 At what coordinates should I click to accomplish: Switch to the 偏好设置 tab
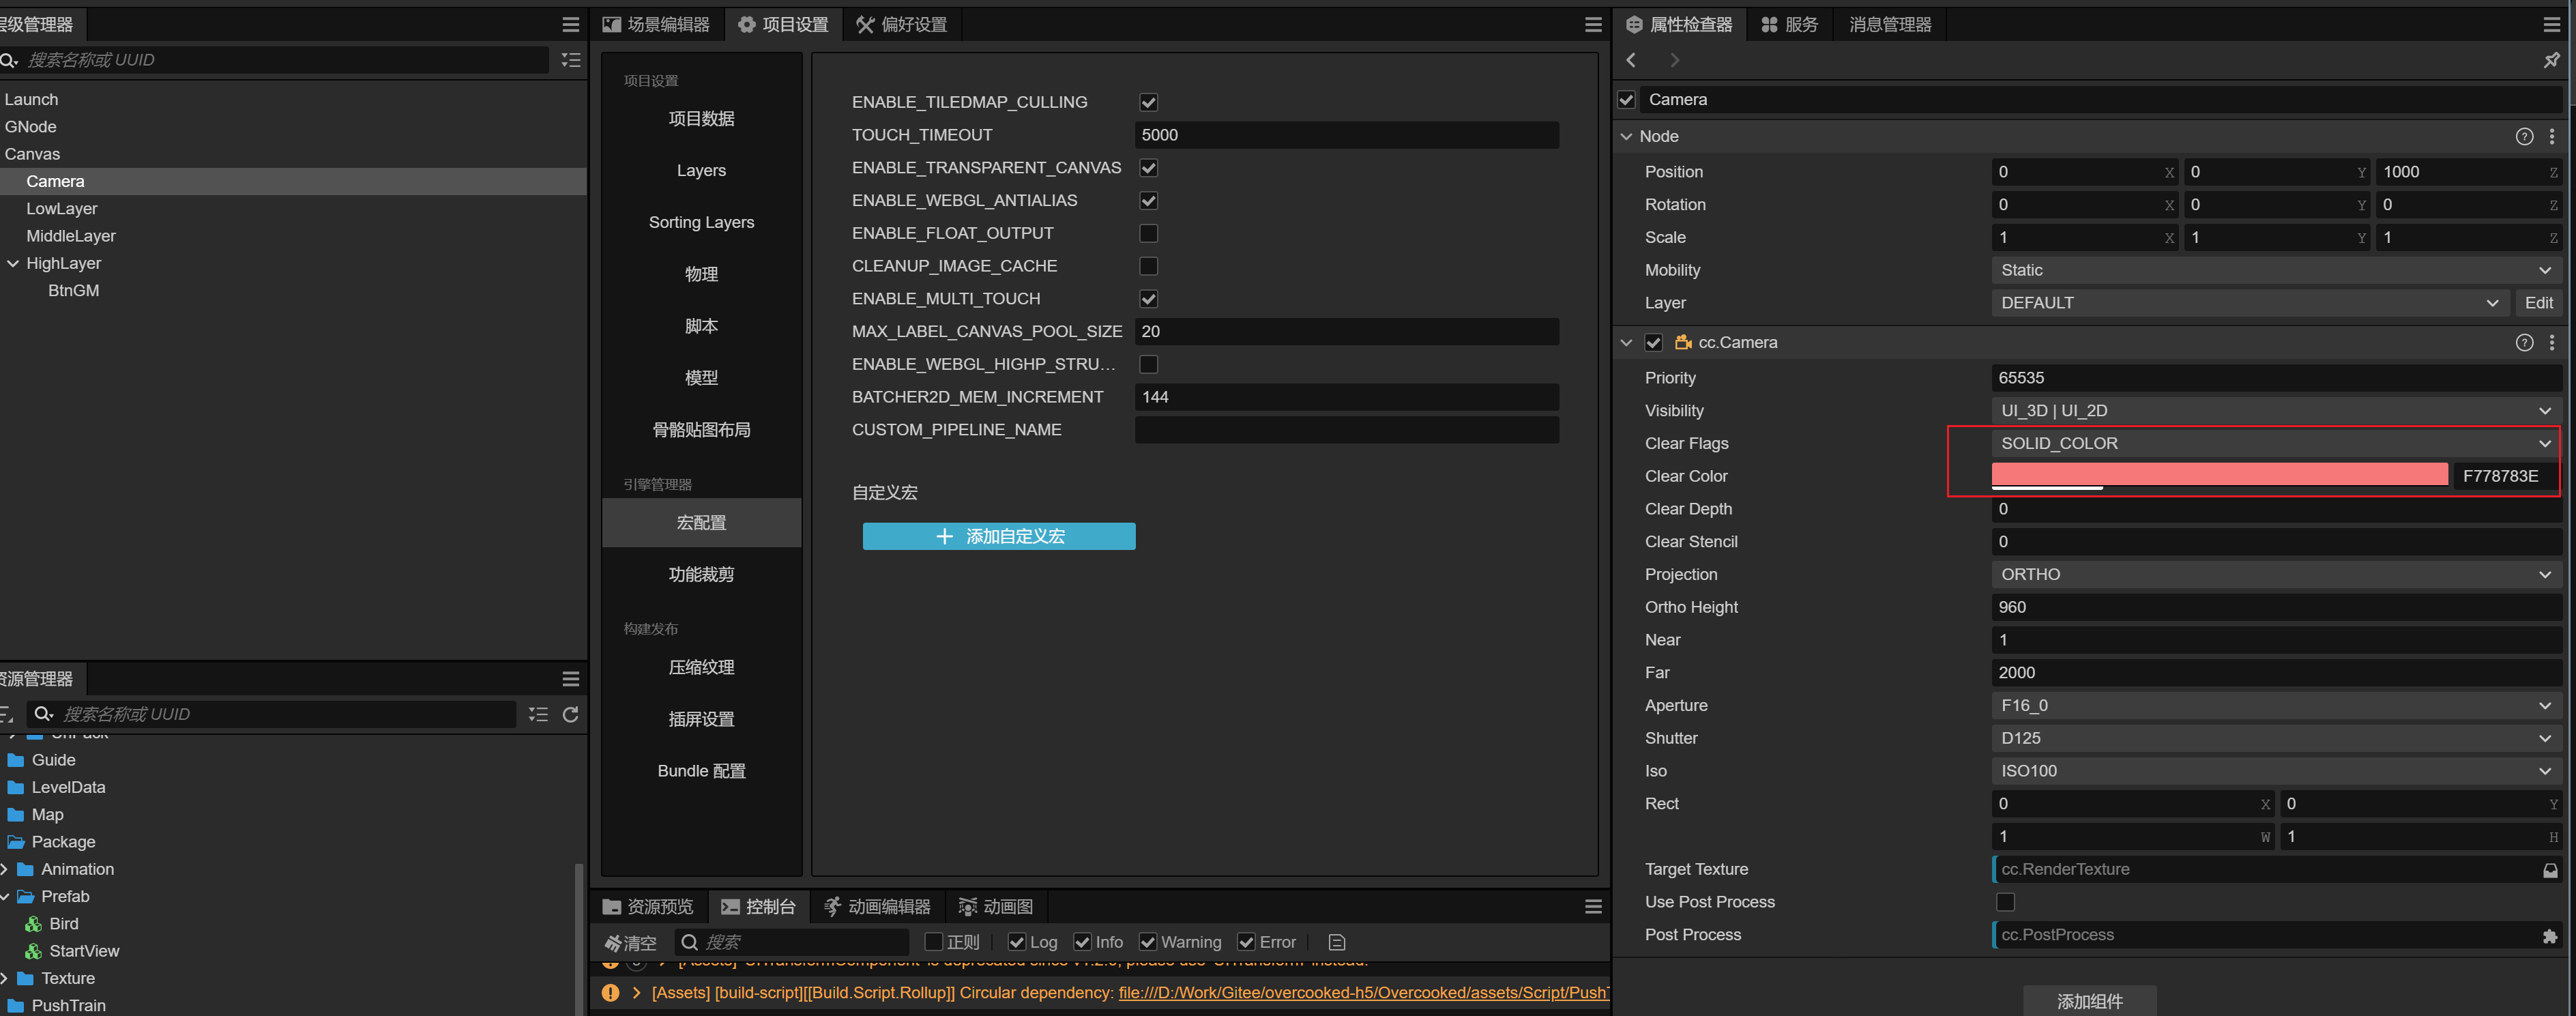pos(902,24)
